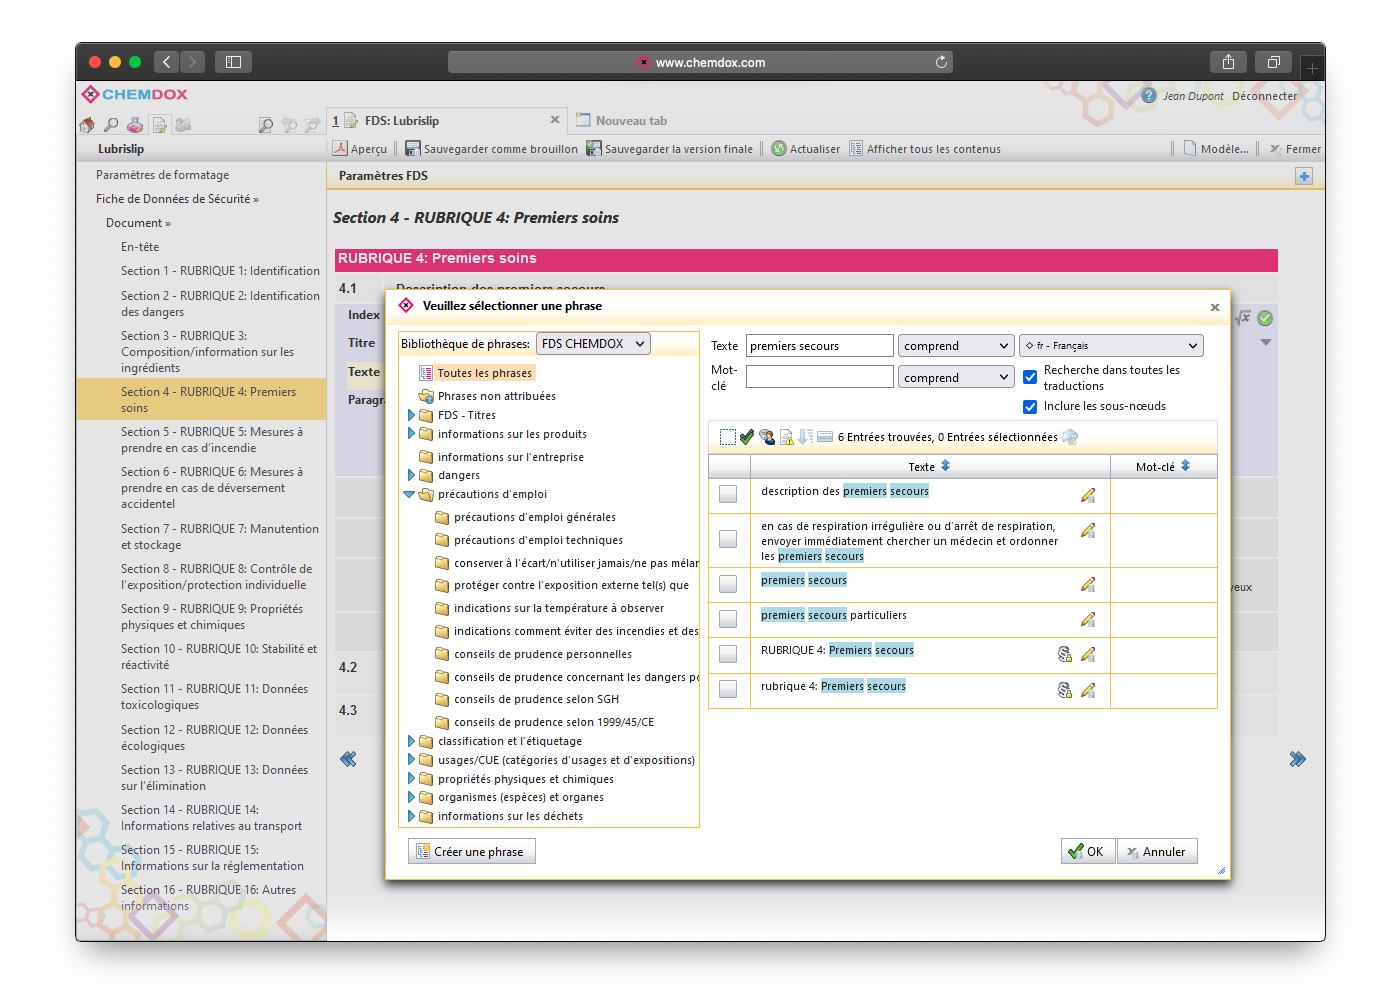This screenshot has width=1400, height=1000.
Task: Click the document warning icon in results toolbar
Action: point(787,437)
